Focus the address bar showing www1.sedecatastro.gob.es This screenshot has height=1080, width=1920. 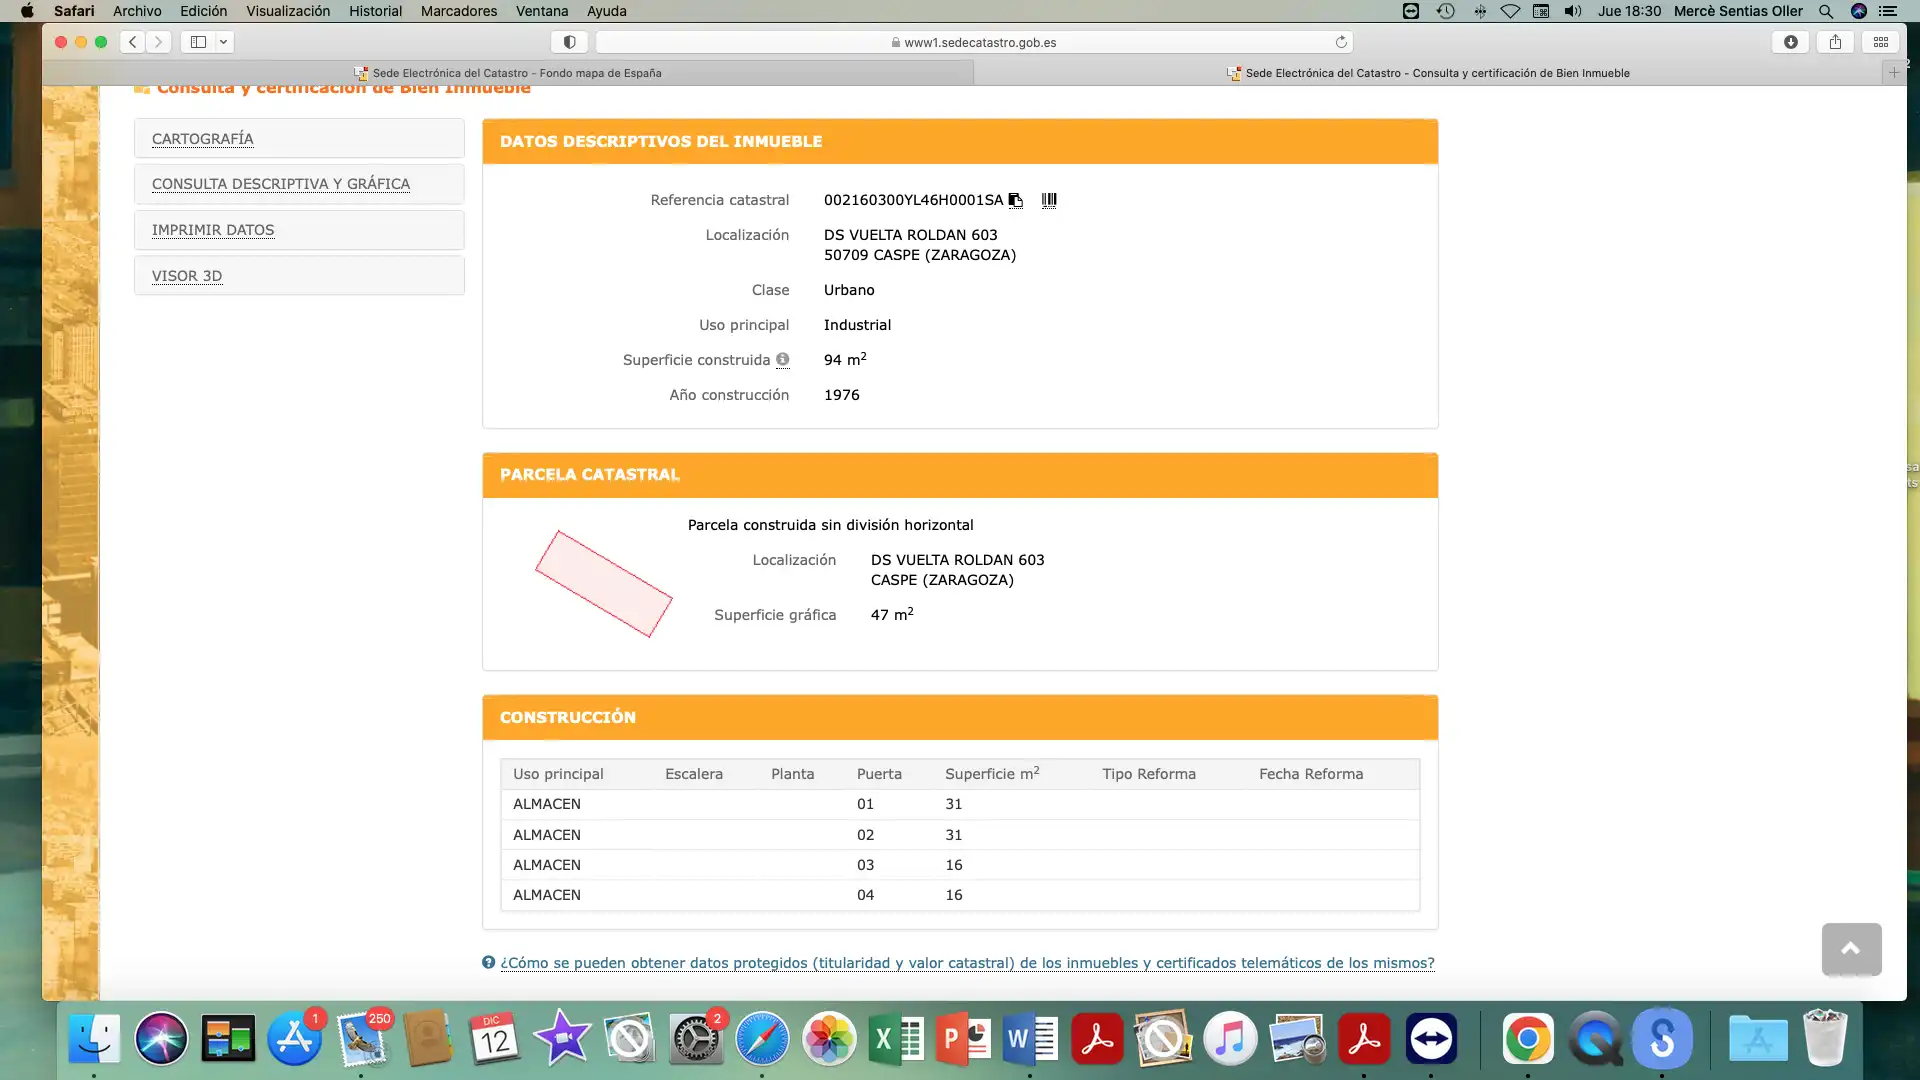974,42
